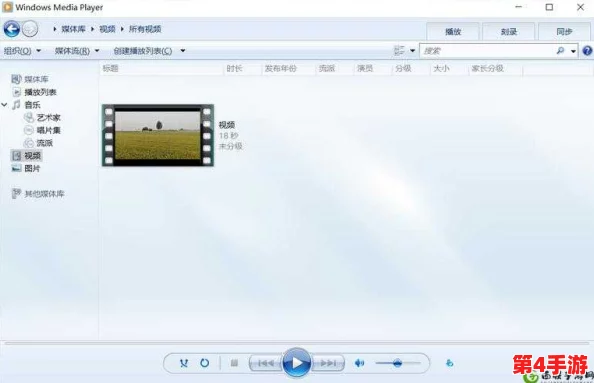Image resolution: width=594 pixels, height=383 pixels.
Task: Open the 播放 tab
Action: tap(453, 32)
